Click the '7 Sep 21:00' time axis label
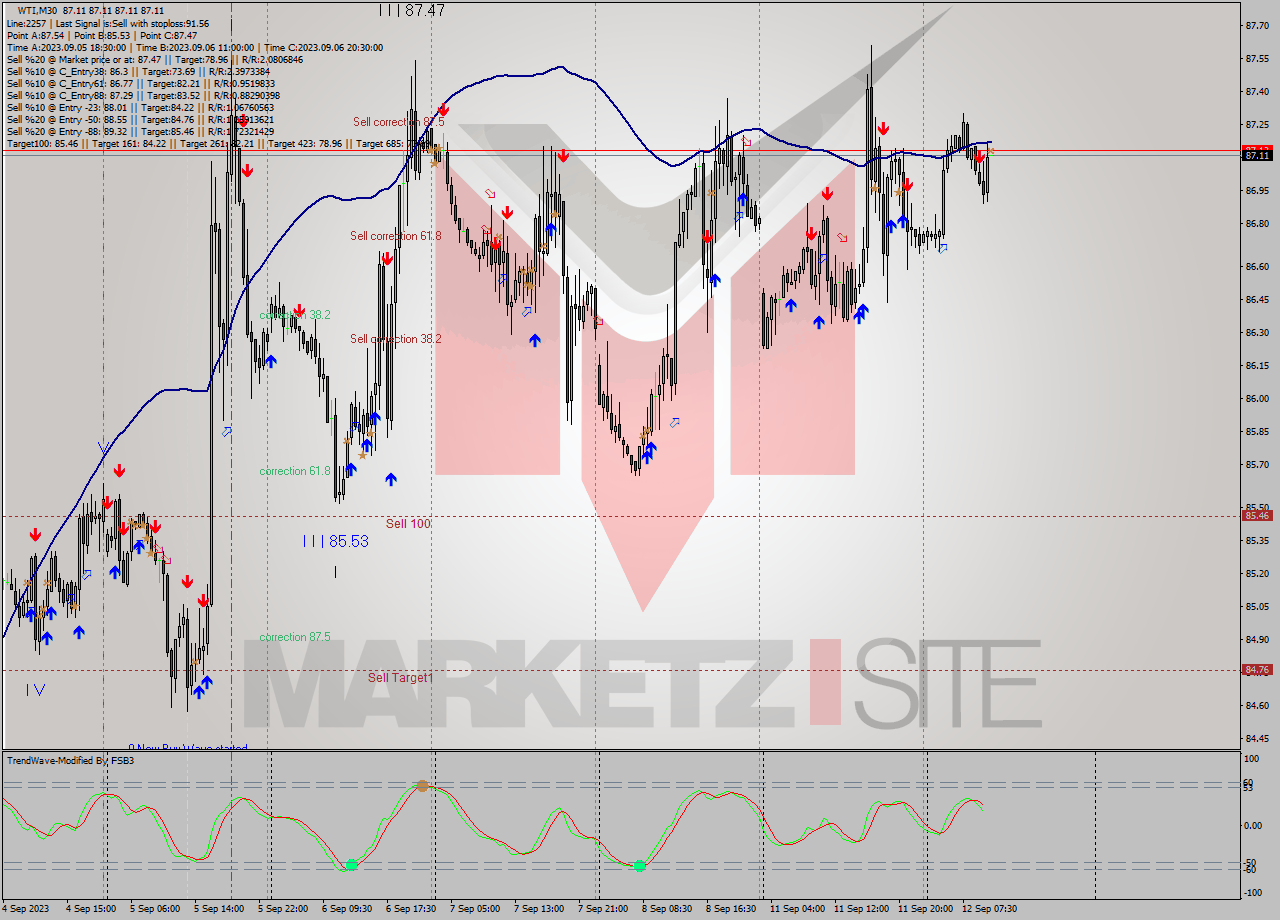 tap(603, 909)
